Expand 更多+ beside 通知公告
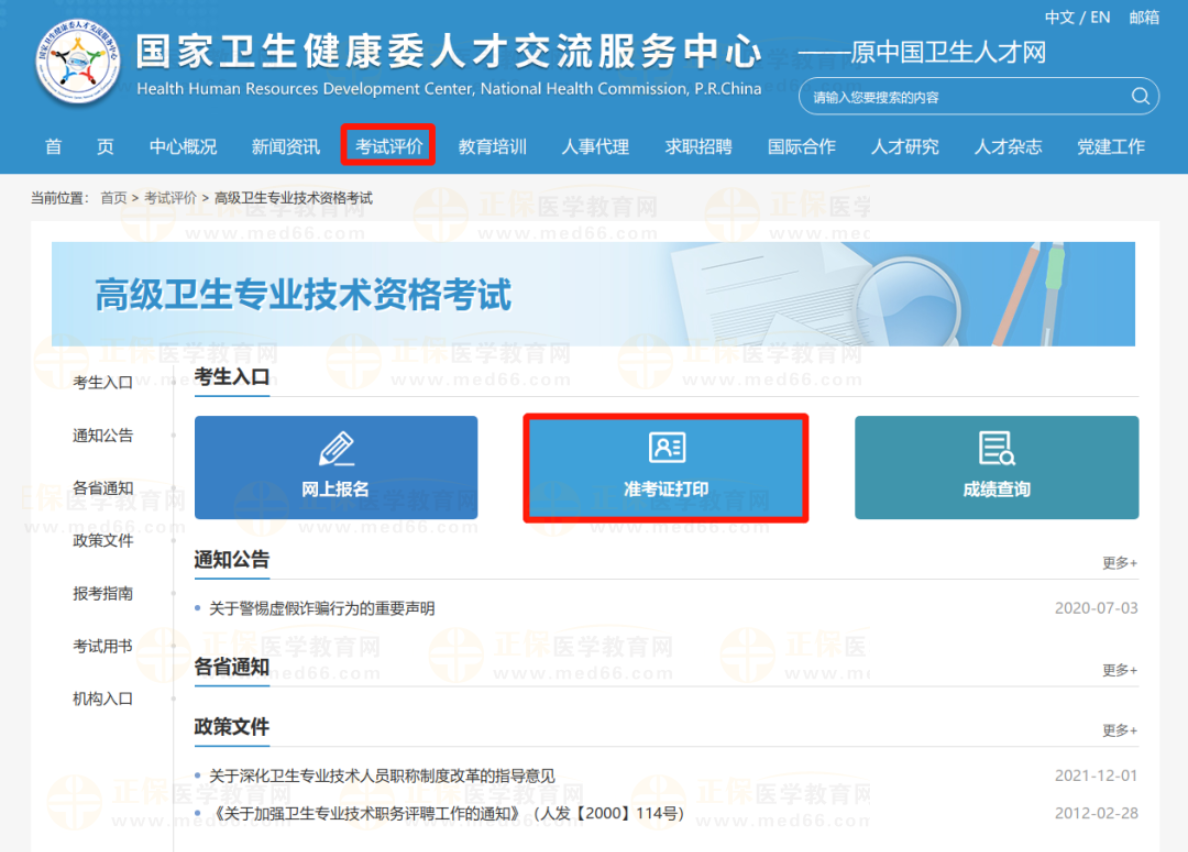 (x=1119, y=563)
